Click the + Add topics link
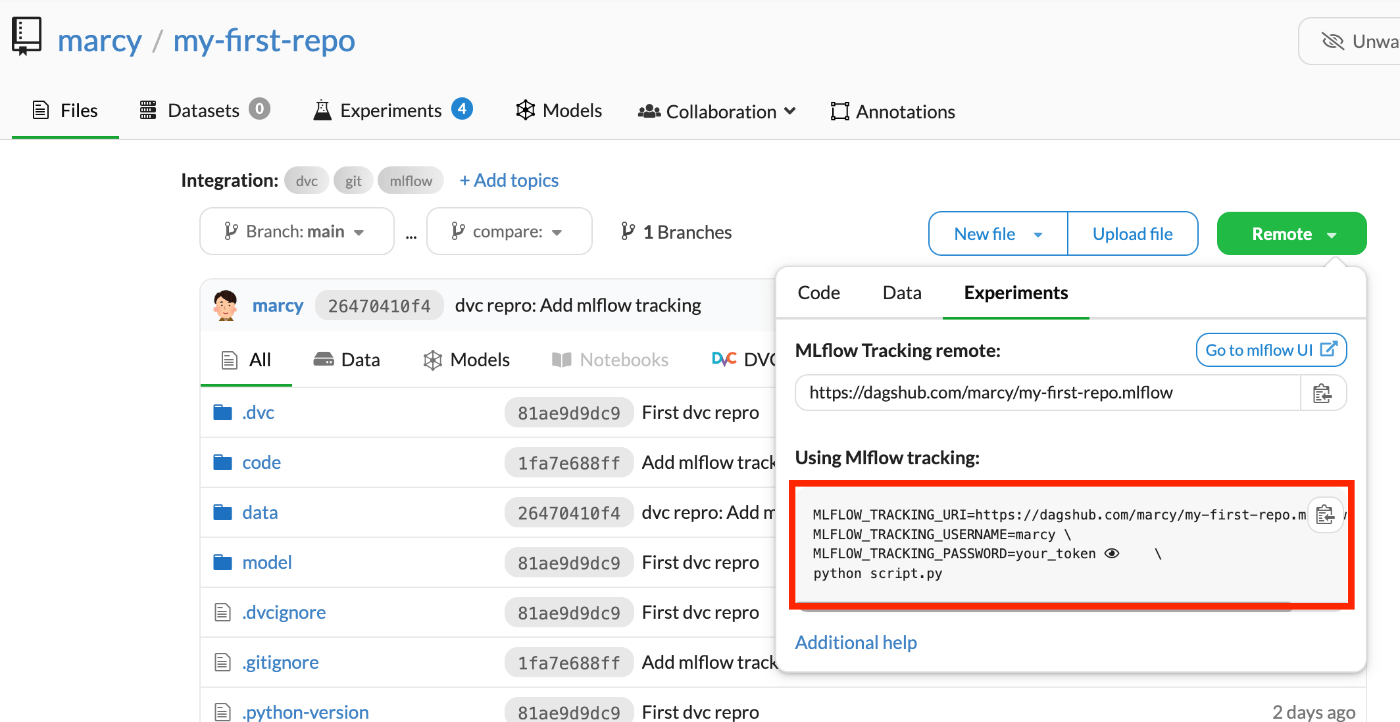The image size is (1400, 722). [x=509, y=180]
